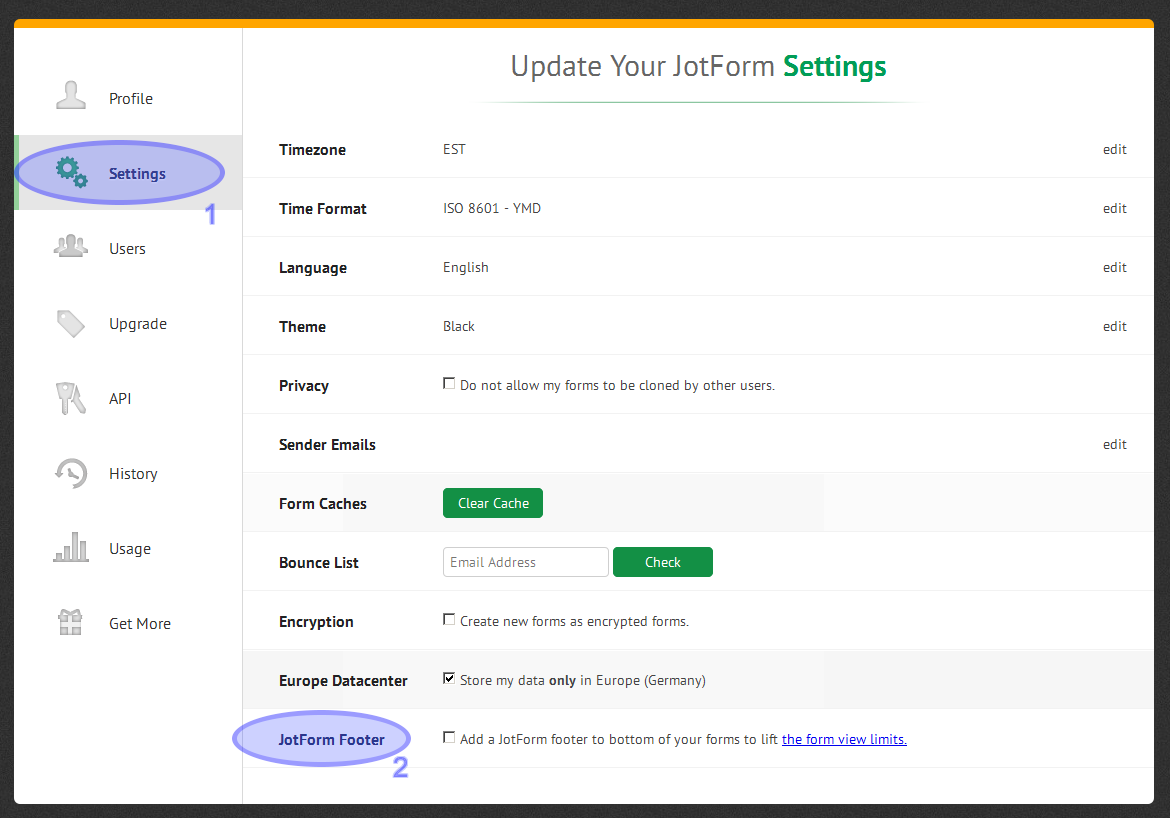Click the Settings gear icon

(70, 171)
